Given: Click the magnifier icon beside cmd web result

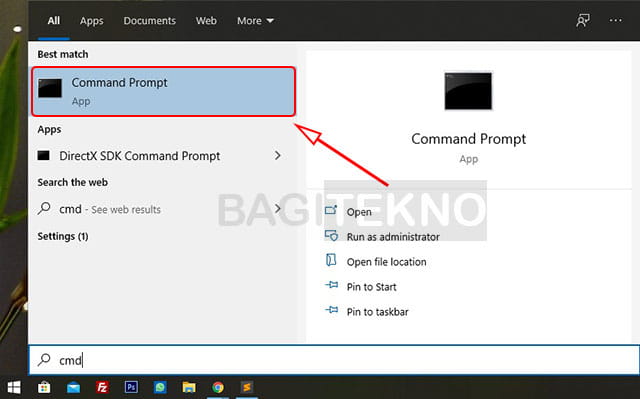Looking at the screenshot, I should pyautogui.click(x=44, y=208).
